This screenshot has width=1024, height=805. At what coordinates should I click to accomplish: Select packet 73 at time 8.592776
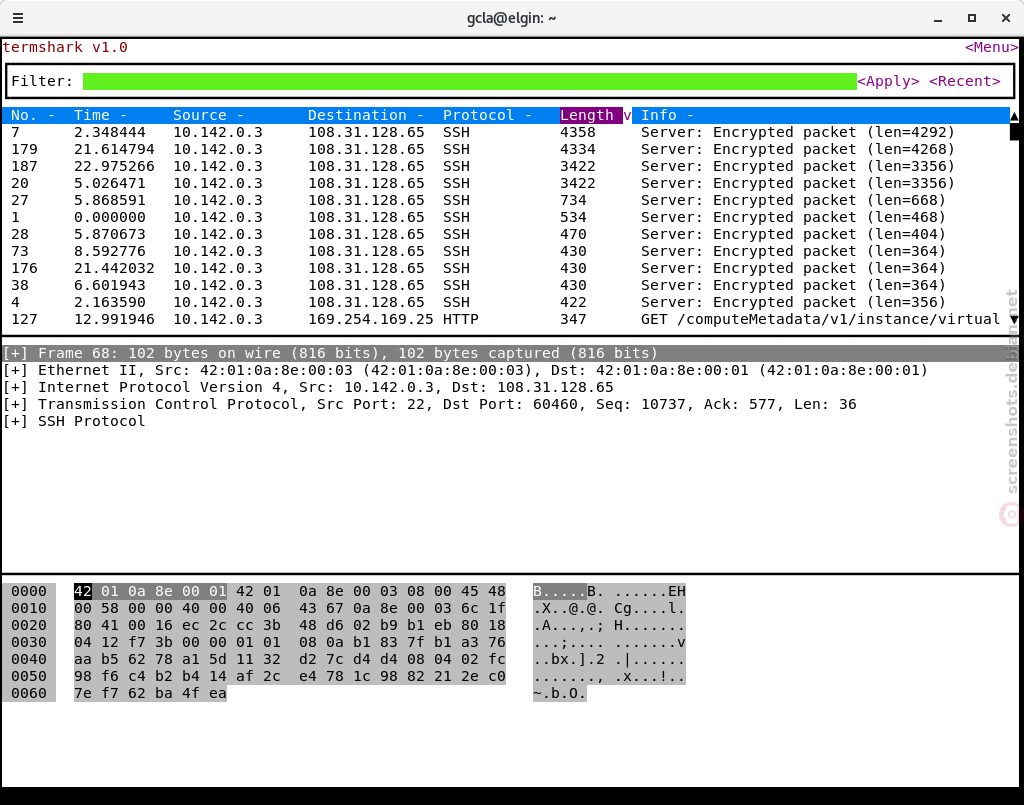pyautogui.click(x=506, y=251)
